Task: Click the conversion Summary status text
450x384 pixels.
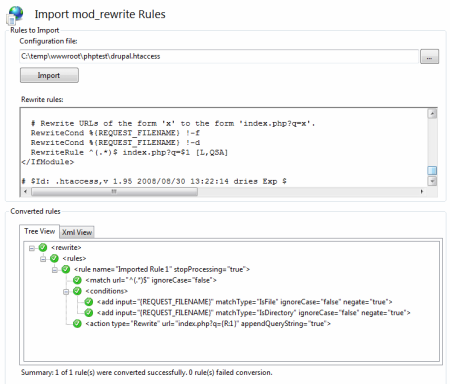Action: [x=147, y=373]
